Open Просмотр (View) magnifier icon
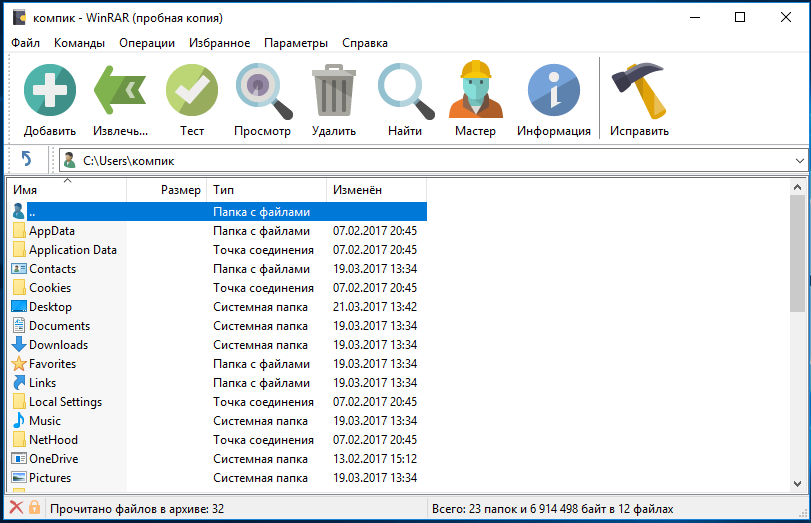This screenshot has height=523, width=811. click(x=263, y=91)
